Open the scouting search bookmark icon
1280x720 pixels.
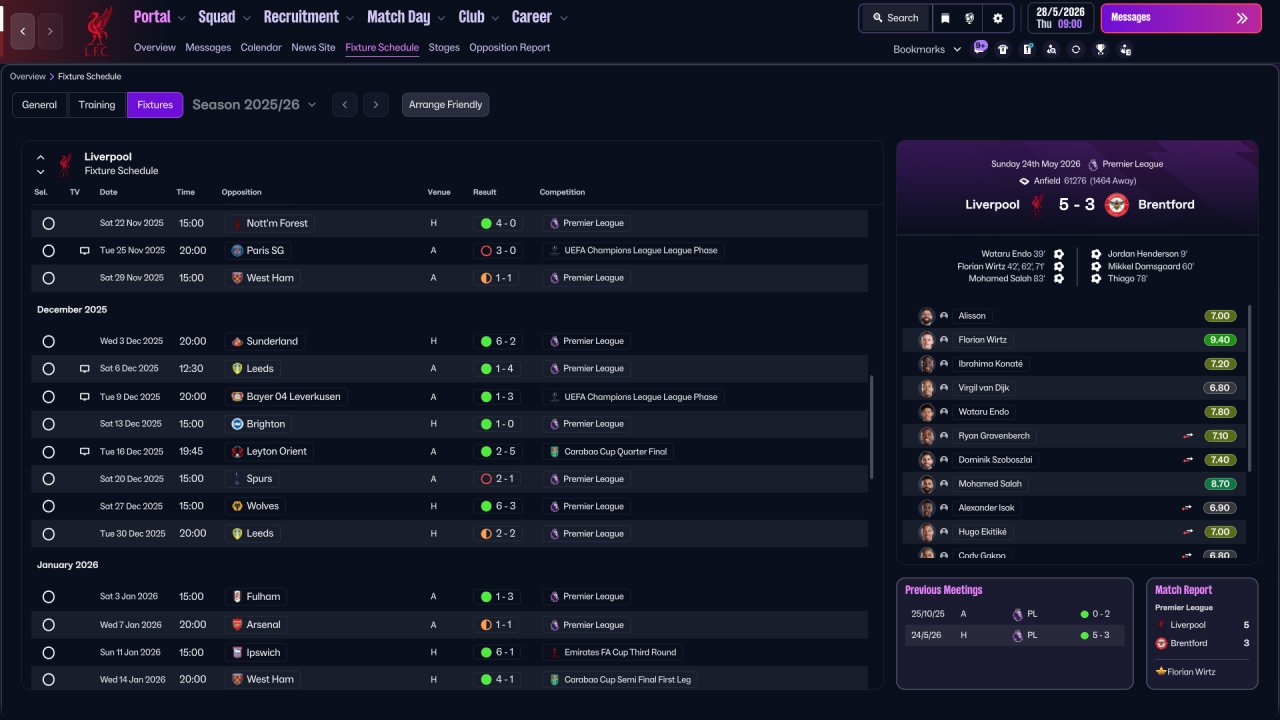point(1051,49)
